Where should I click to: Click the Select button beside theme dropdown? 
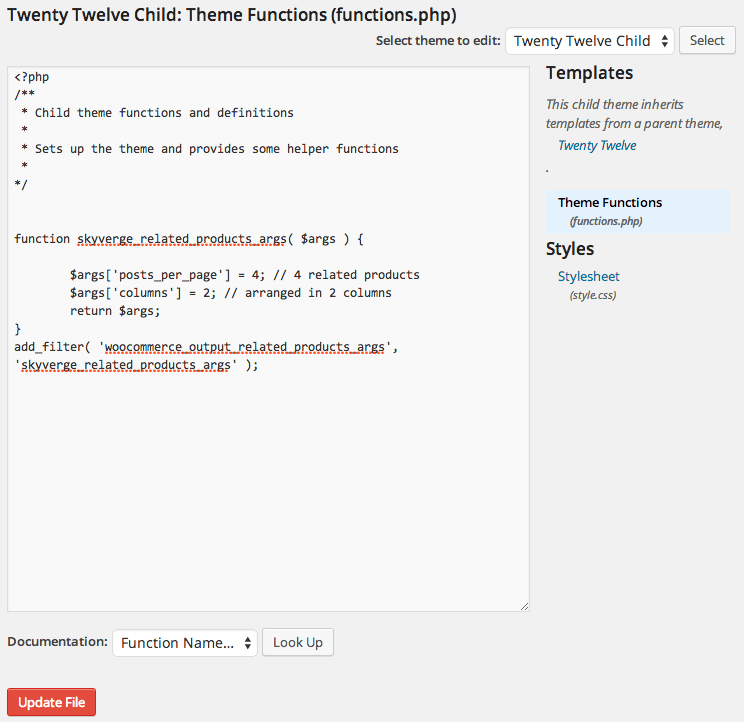pyautogui.click(x=707, y=40)
